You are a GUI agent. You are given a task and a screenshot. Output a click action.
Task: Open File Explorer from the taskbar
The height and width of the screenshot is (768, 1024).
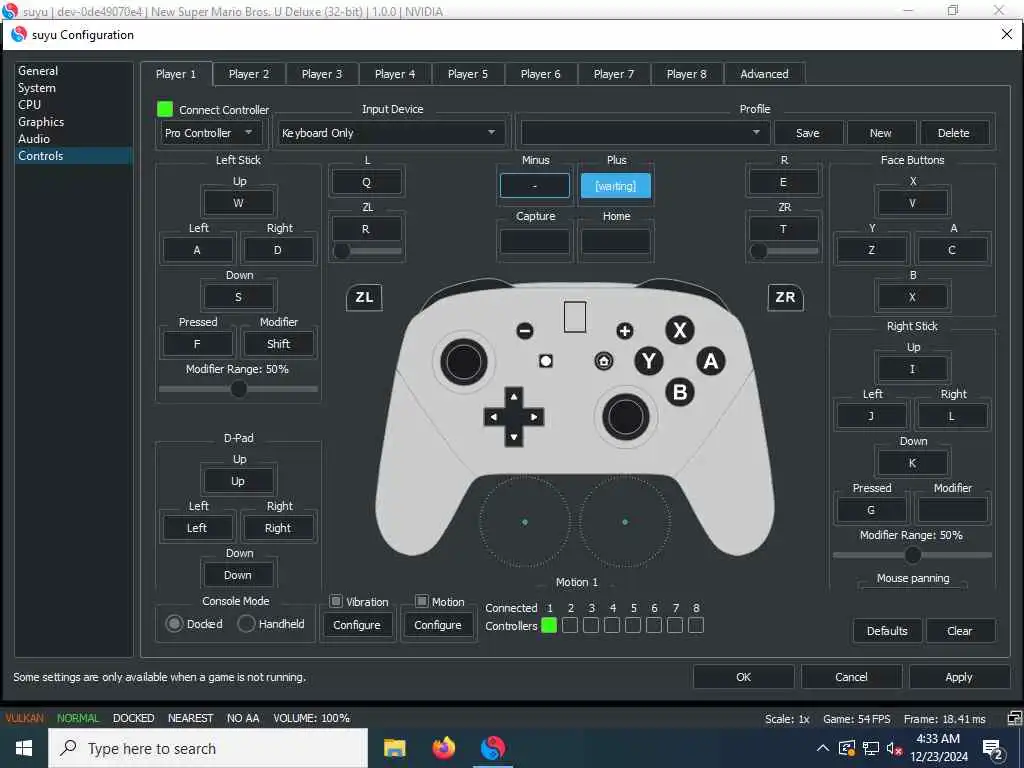[x=394, y=748]
